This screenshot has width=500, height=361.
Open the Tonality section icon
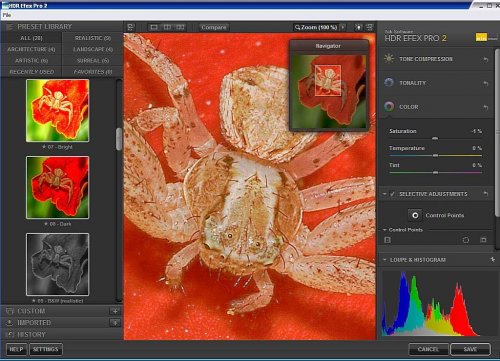pos(389,82)
